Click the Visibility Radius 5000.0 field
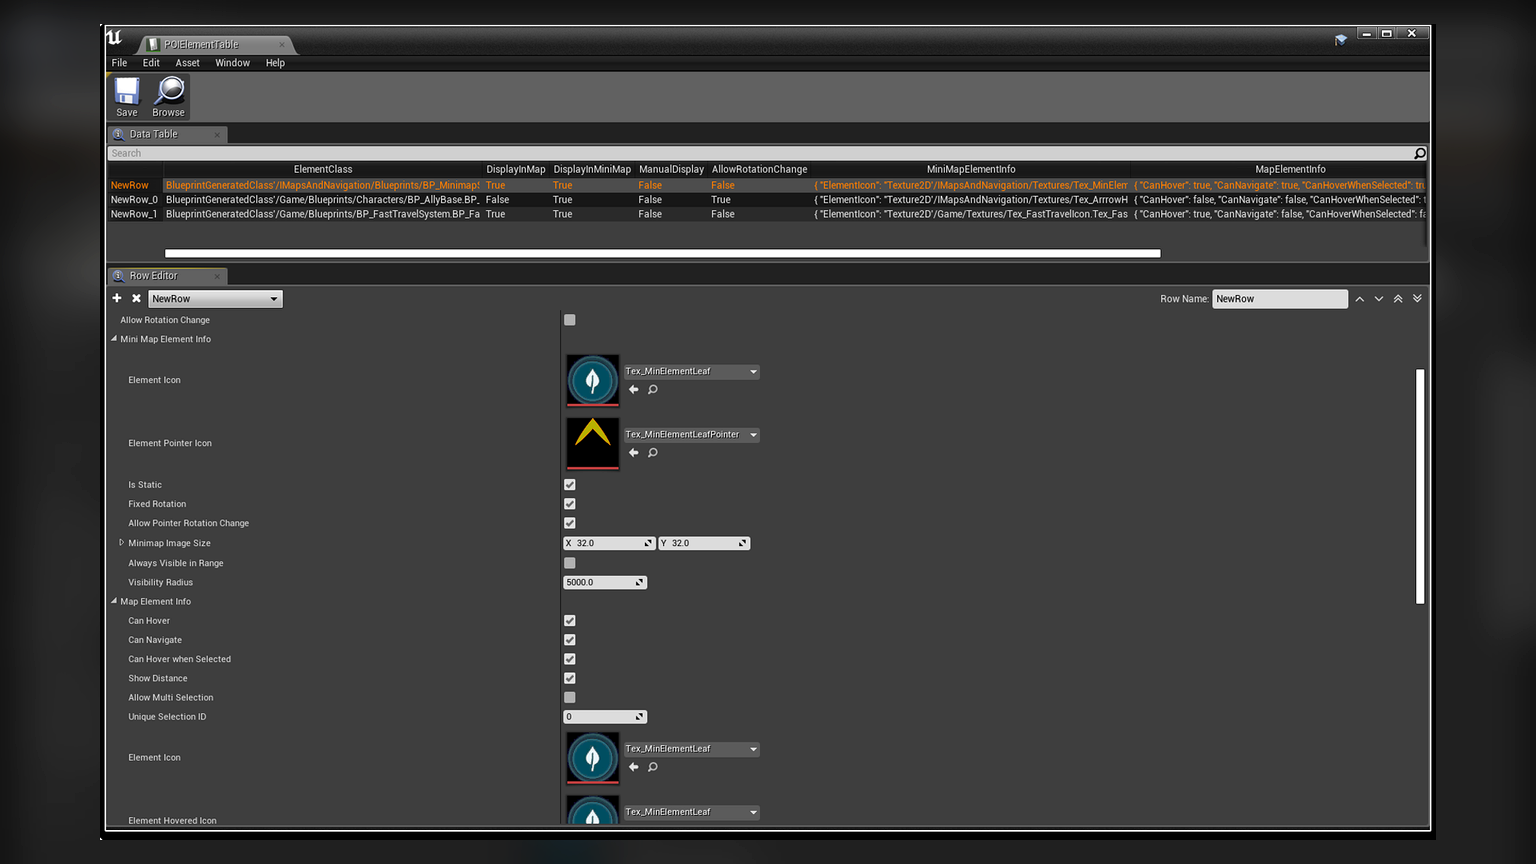The height and width of the screenshot is (864, 1536). coord(605,582)
